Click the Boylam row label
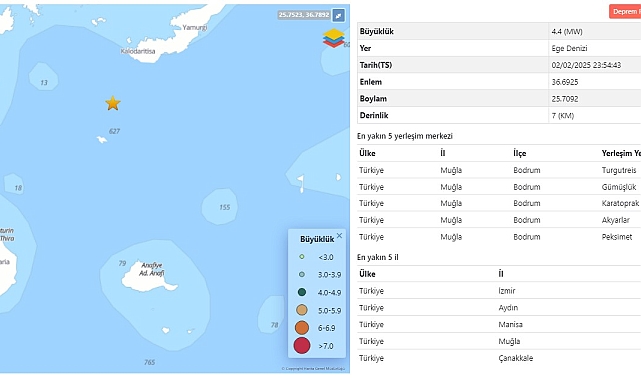Screen dimensions: 641x380 coord(373,98)
